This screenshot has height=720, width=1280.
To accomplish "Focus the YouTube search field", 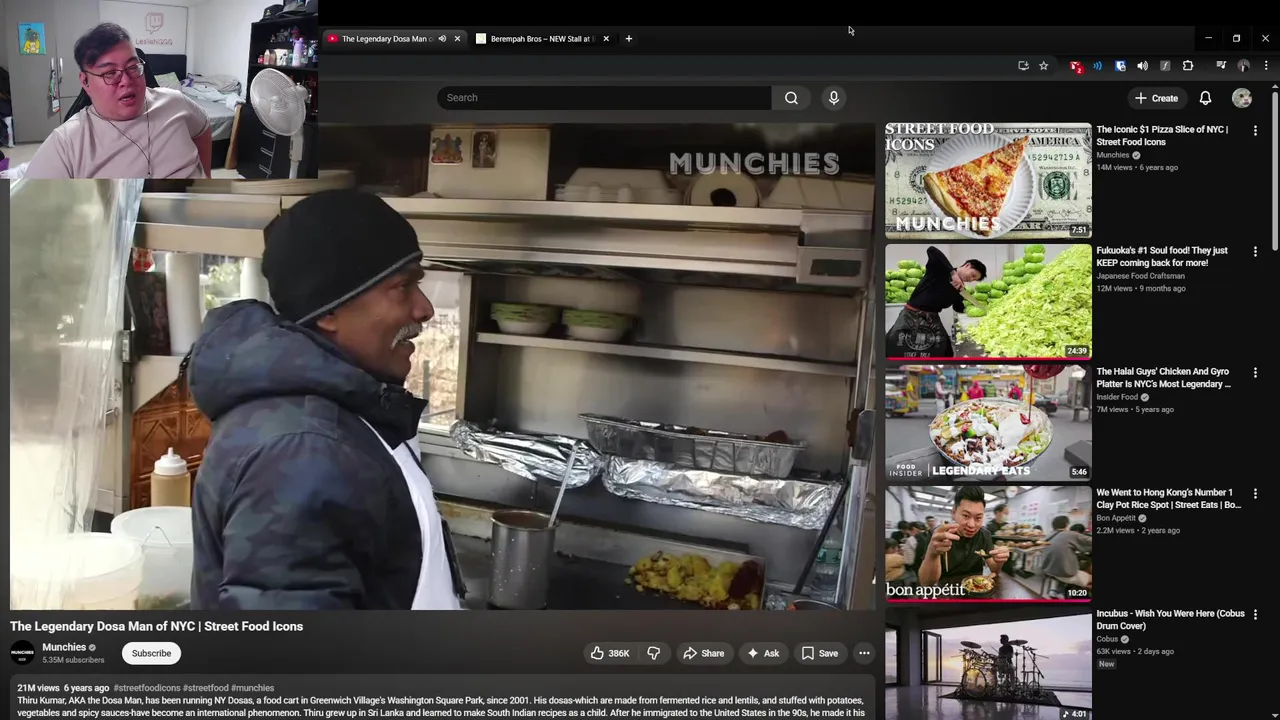I will point(604,98).
